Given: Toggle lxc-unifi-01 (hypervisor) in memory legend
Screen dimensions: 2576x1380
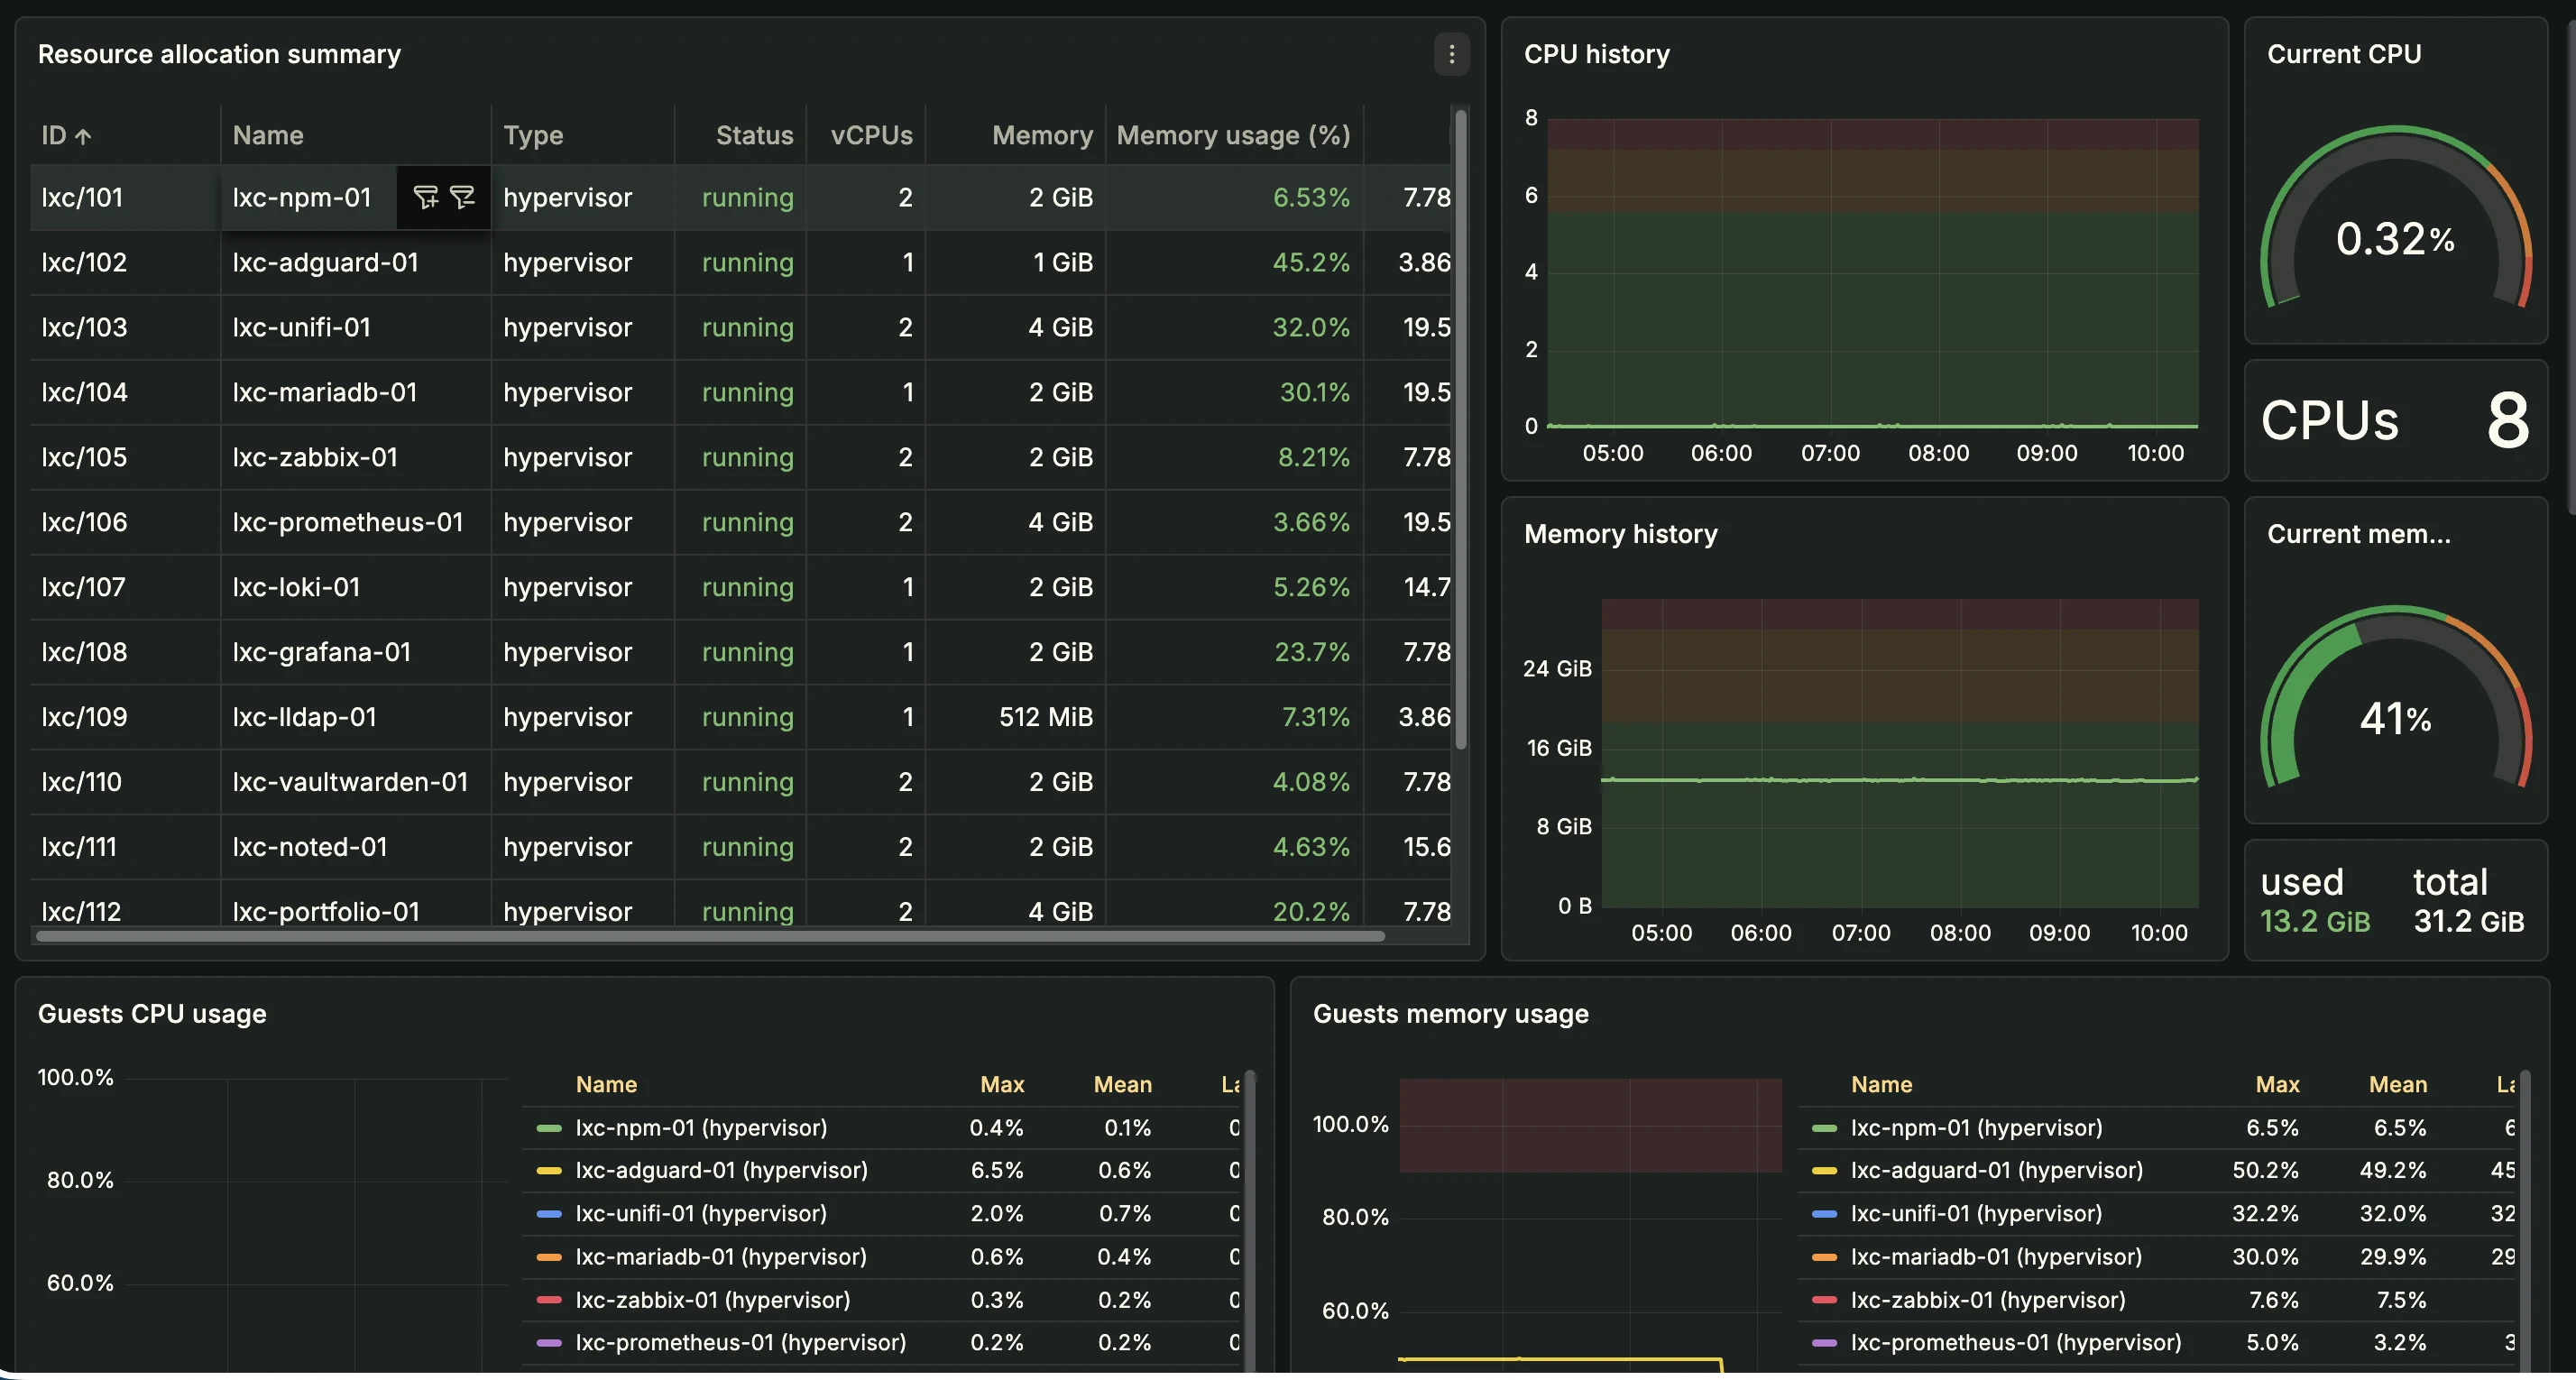Looking at the screenshot, I should [1976, 1214].
